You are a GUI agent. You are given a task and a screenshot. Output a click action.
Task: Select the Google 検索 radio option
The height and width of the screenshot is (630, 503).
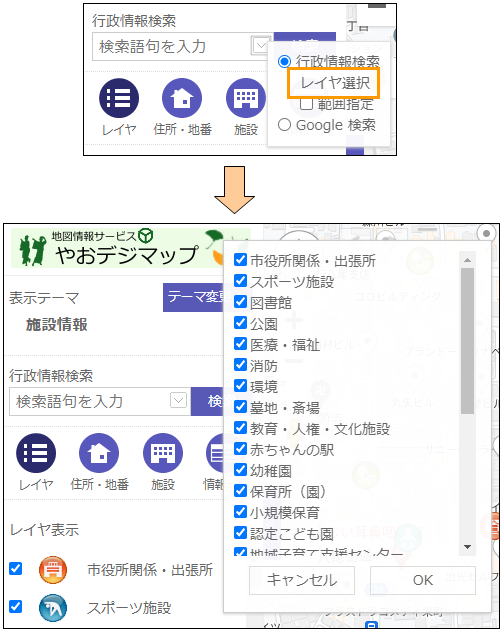tap(284, 125)
